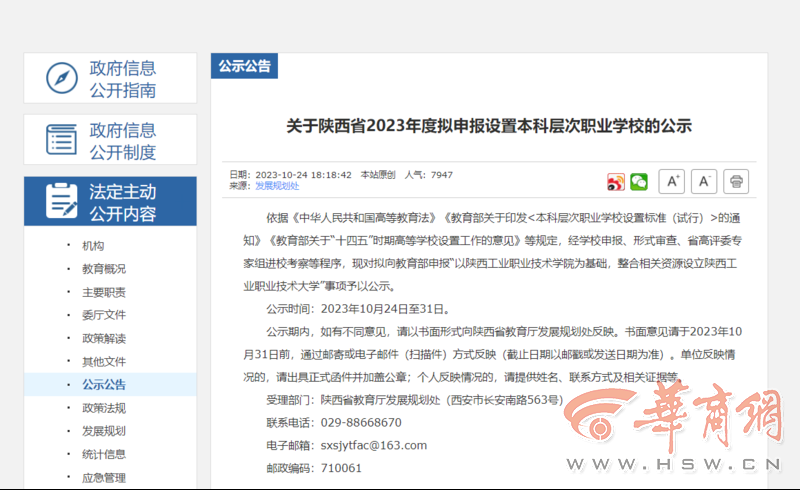Screen dimensions: 800x490
Task: Increase font size with A+ button
Action: [x=672, y=181]
